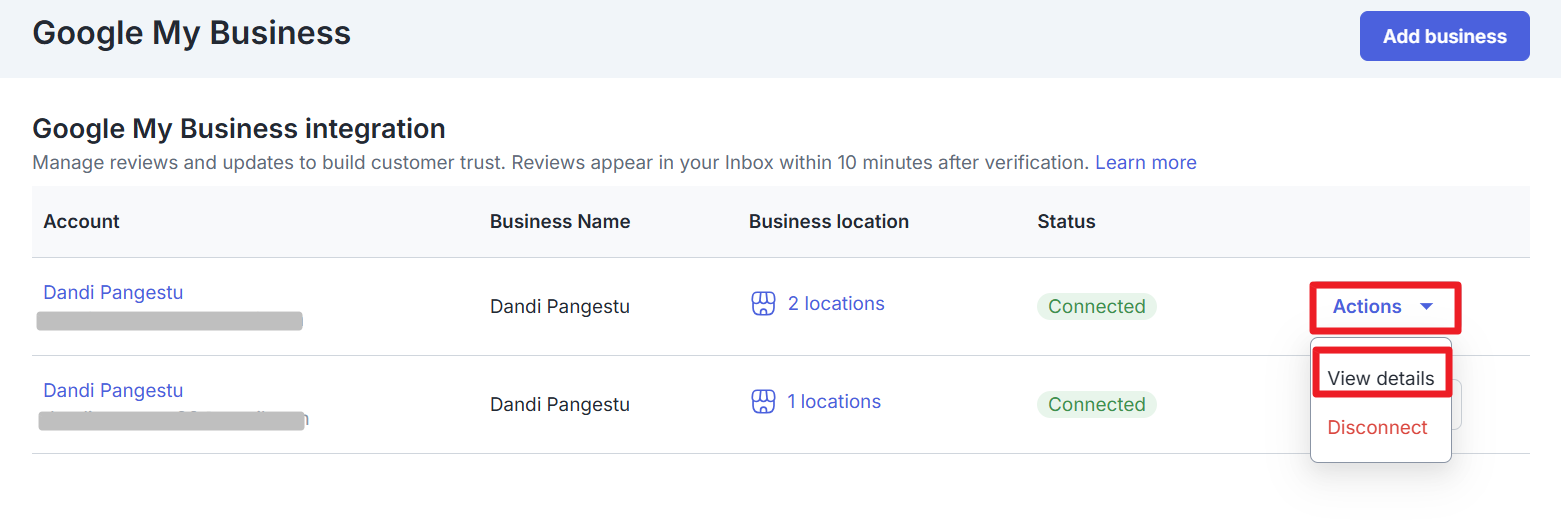Click the Google My Business integration heading

(239, 129)
